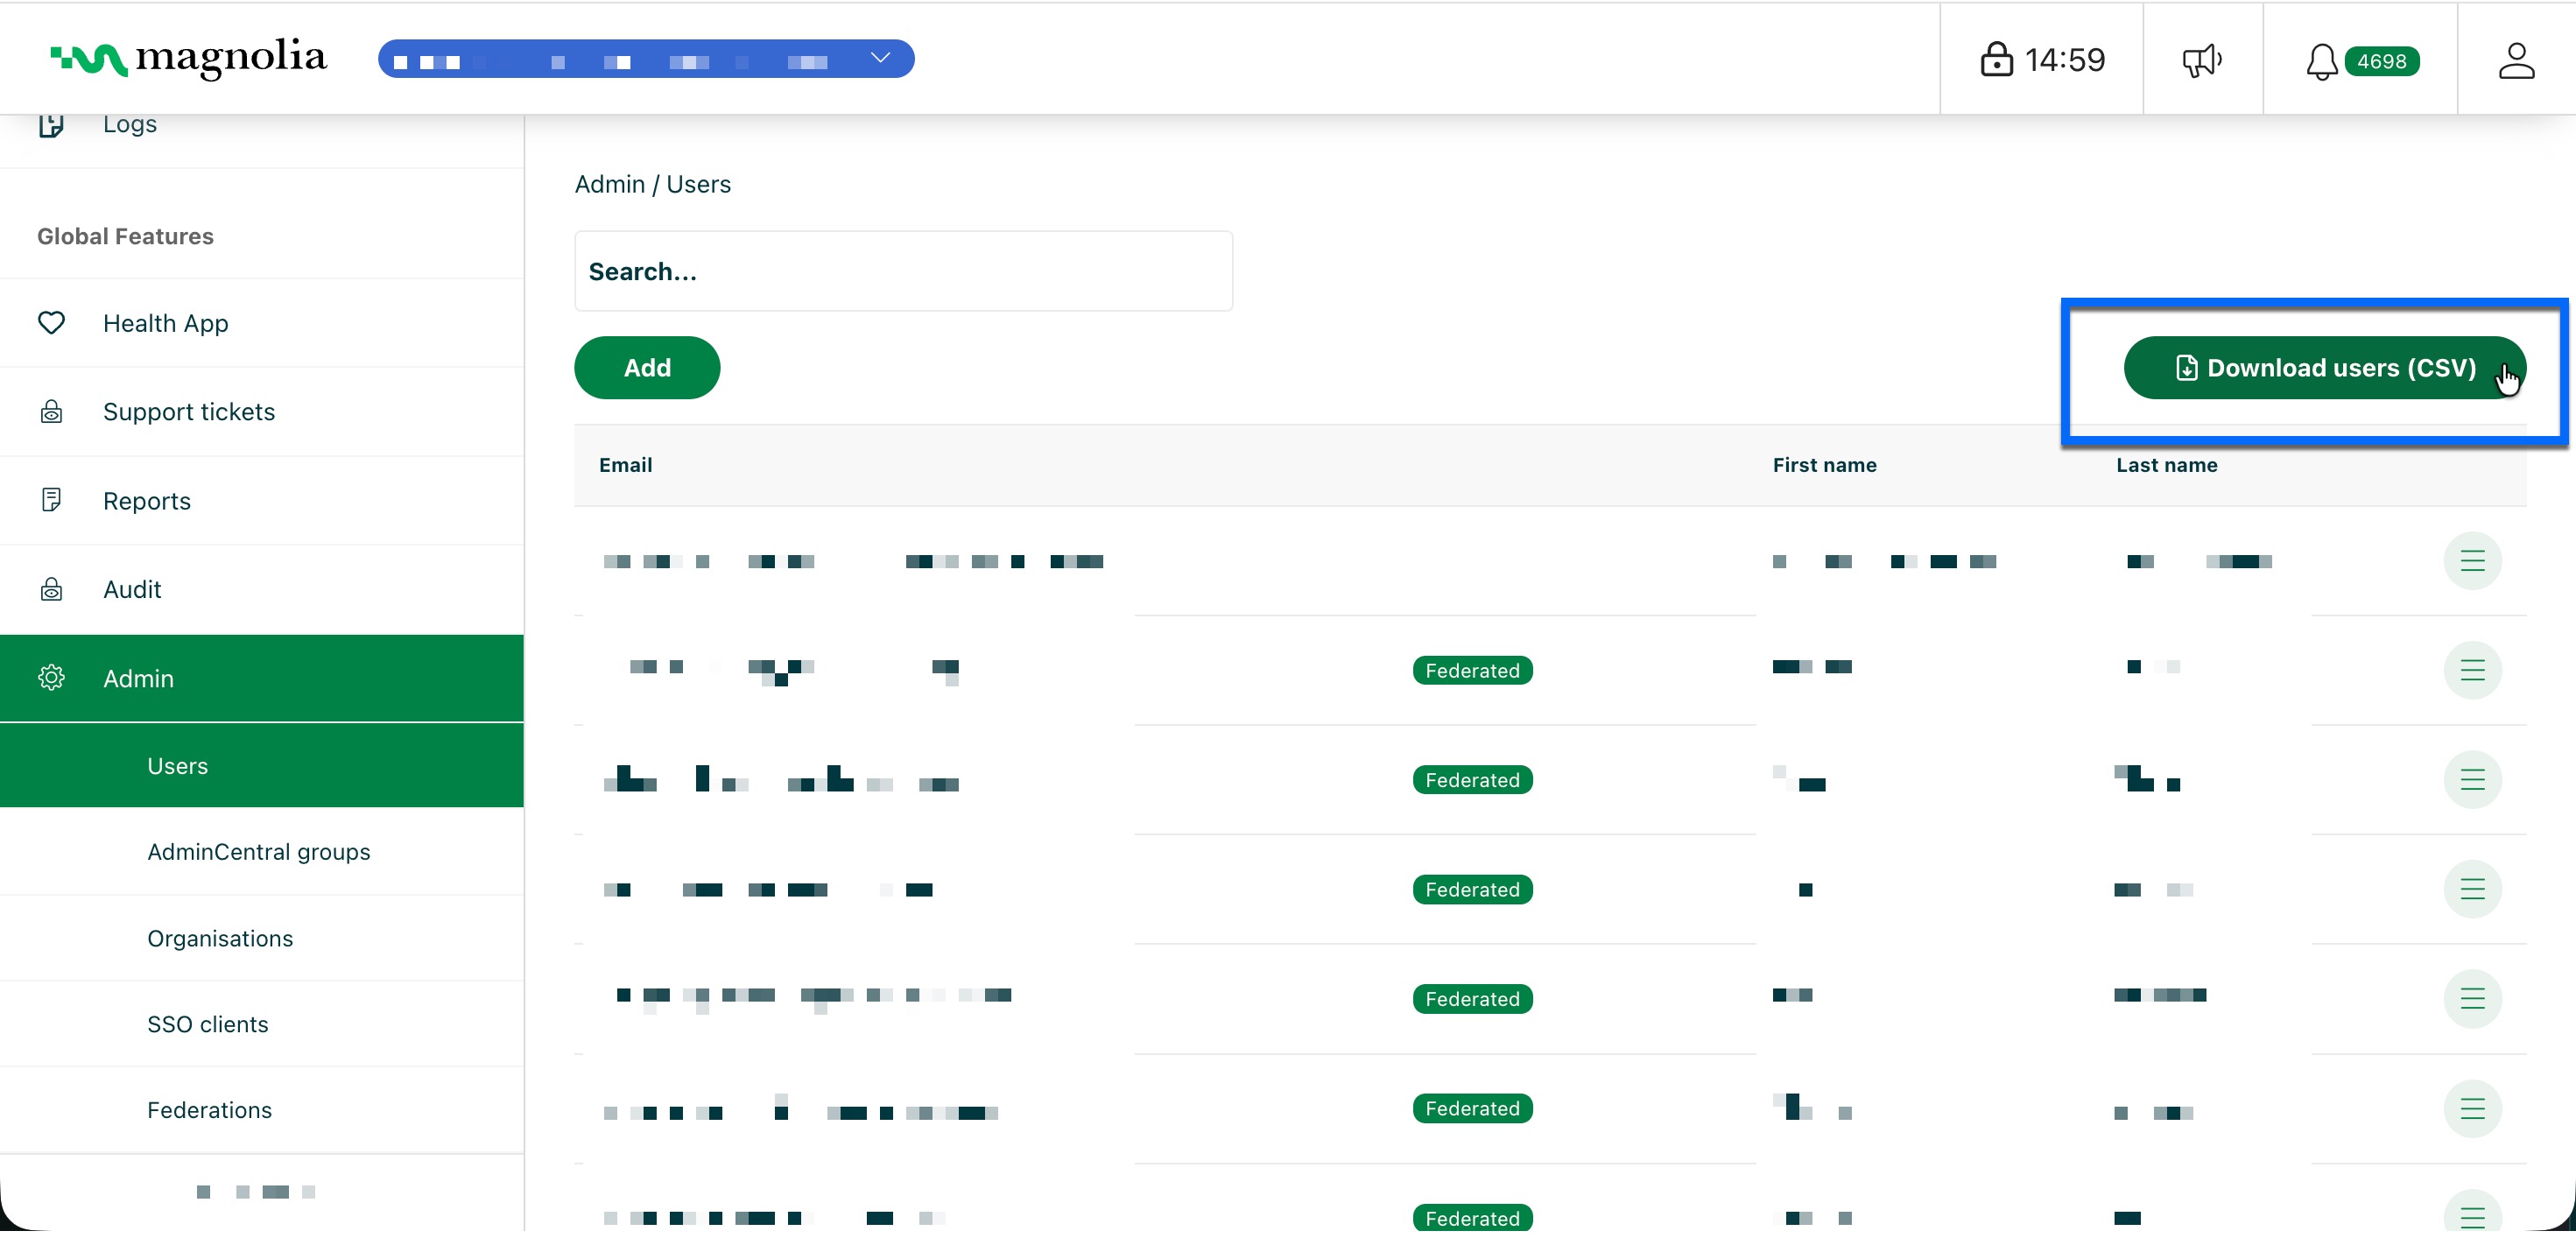Image resolution: width=2576 pixels, height=1238 pixels.
Task: Click the session lock timer icon
Action: (x=1996, y=60)
